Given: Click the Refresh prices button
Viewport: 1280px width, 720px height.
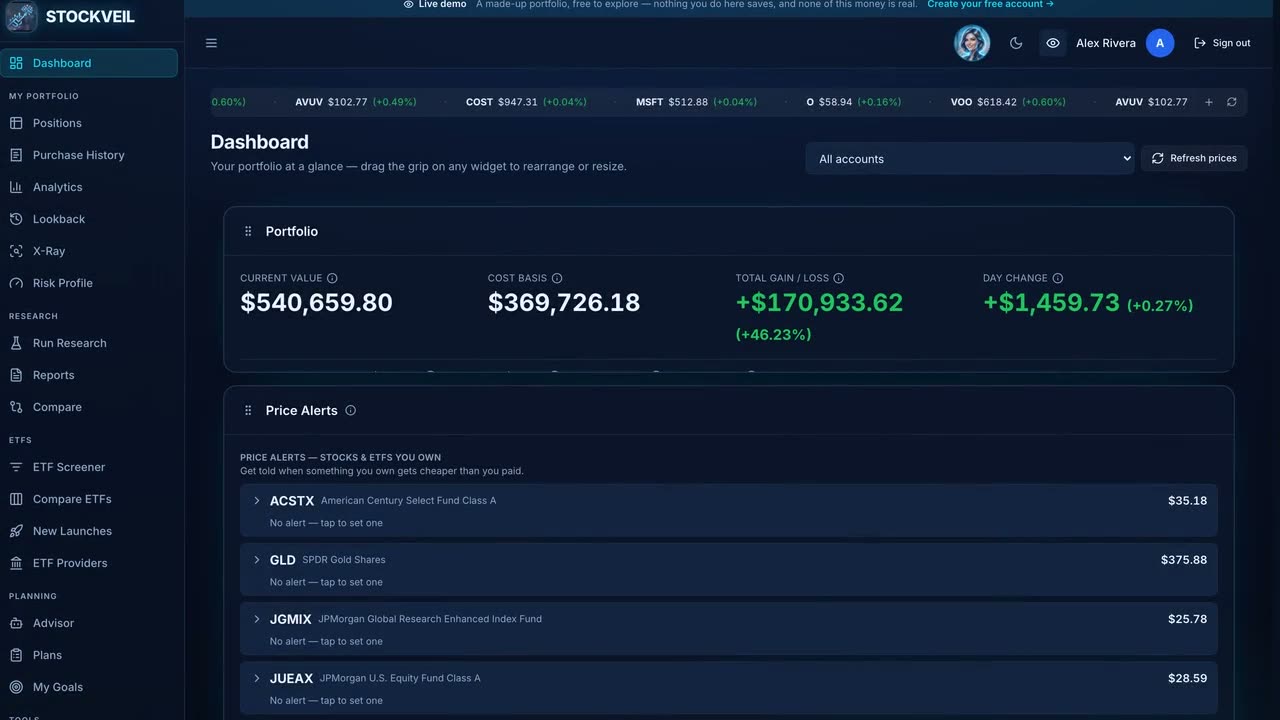Looking at the screenshot, I should point(1194,158).
